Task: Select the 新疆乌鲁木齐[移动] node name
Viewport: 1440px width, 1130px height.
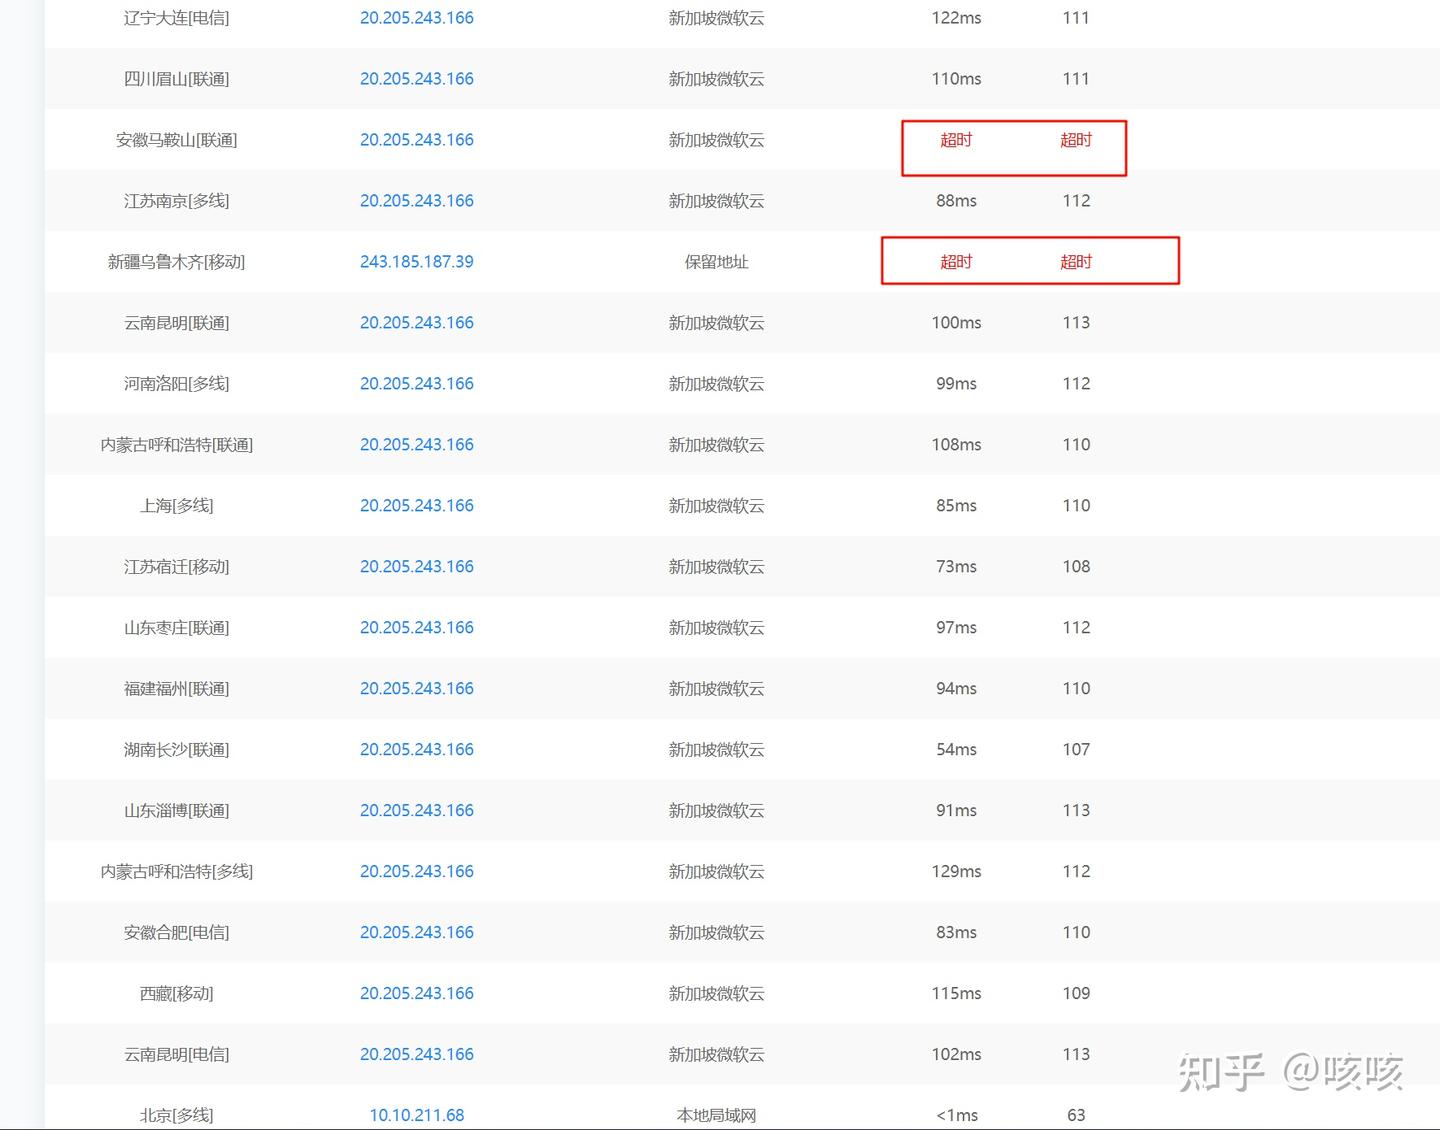Action: 177,262
